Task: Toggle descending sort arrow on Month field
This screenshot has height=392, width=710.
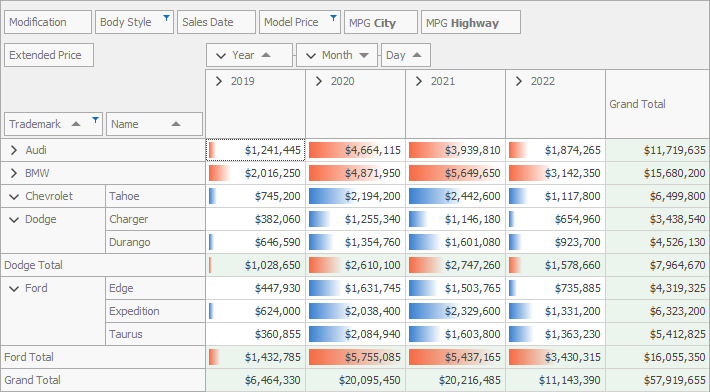Action: (364, 55)
